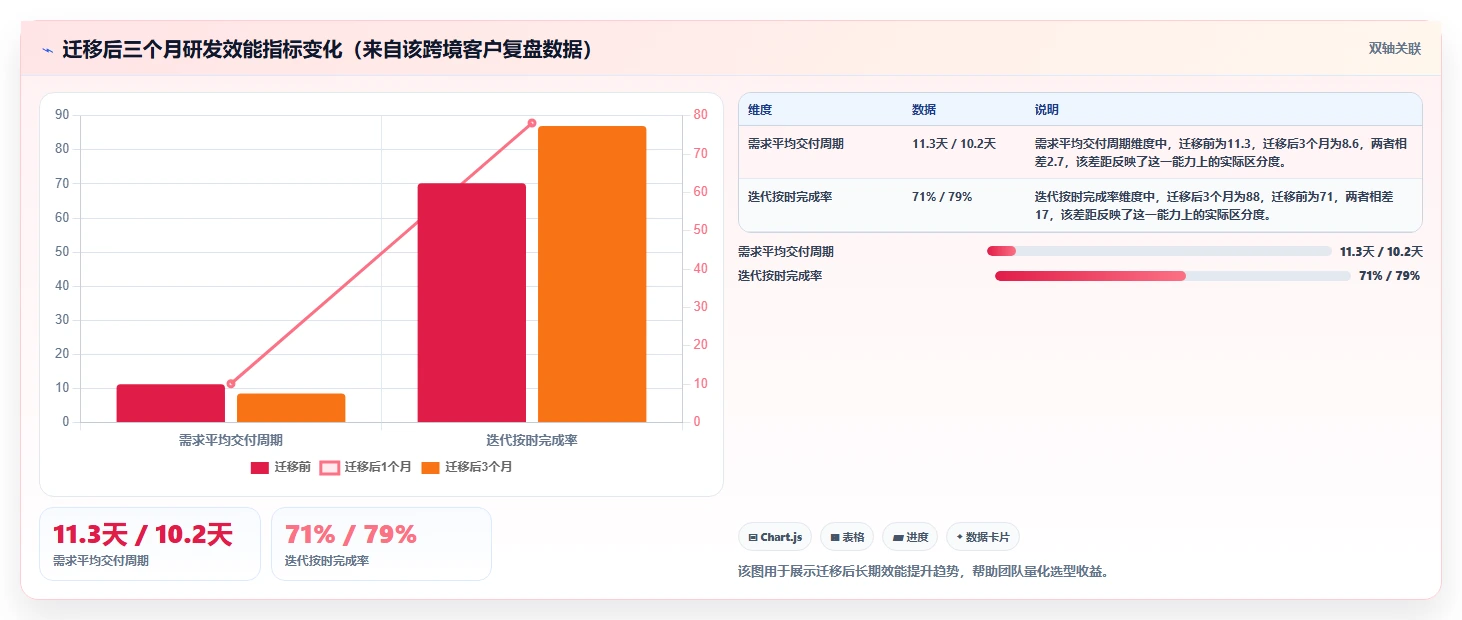Toggle the 迁移后3个月 legend item

[x=466, y=467]
